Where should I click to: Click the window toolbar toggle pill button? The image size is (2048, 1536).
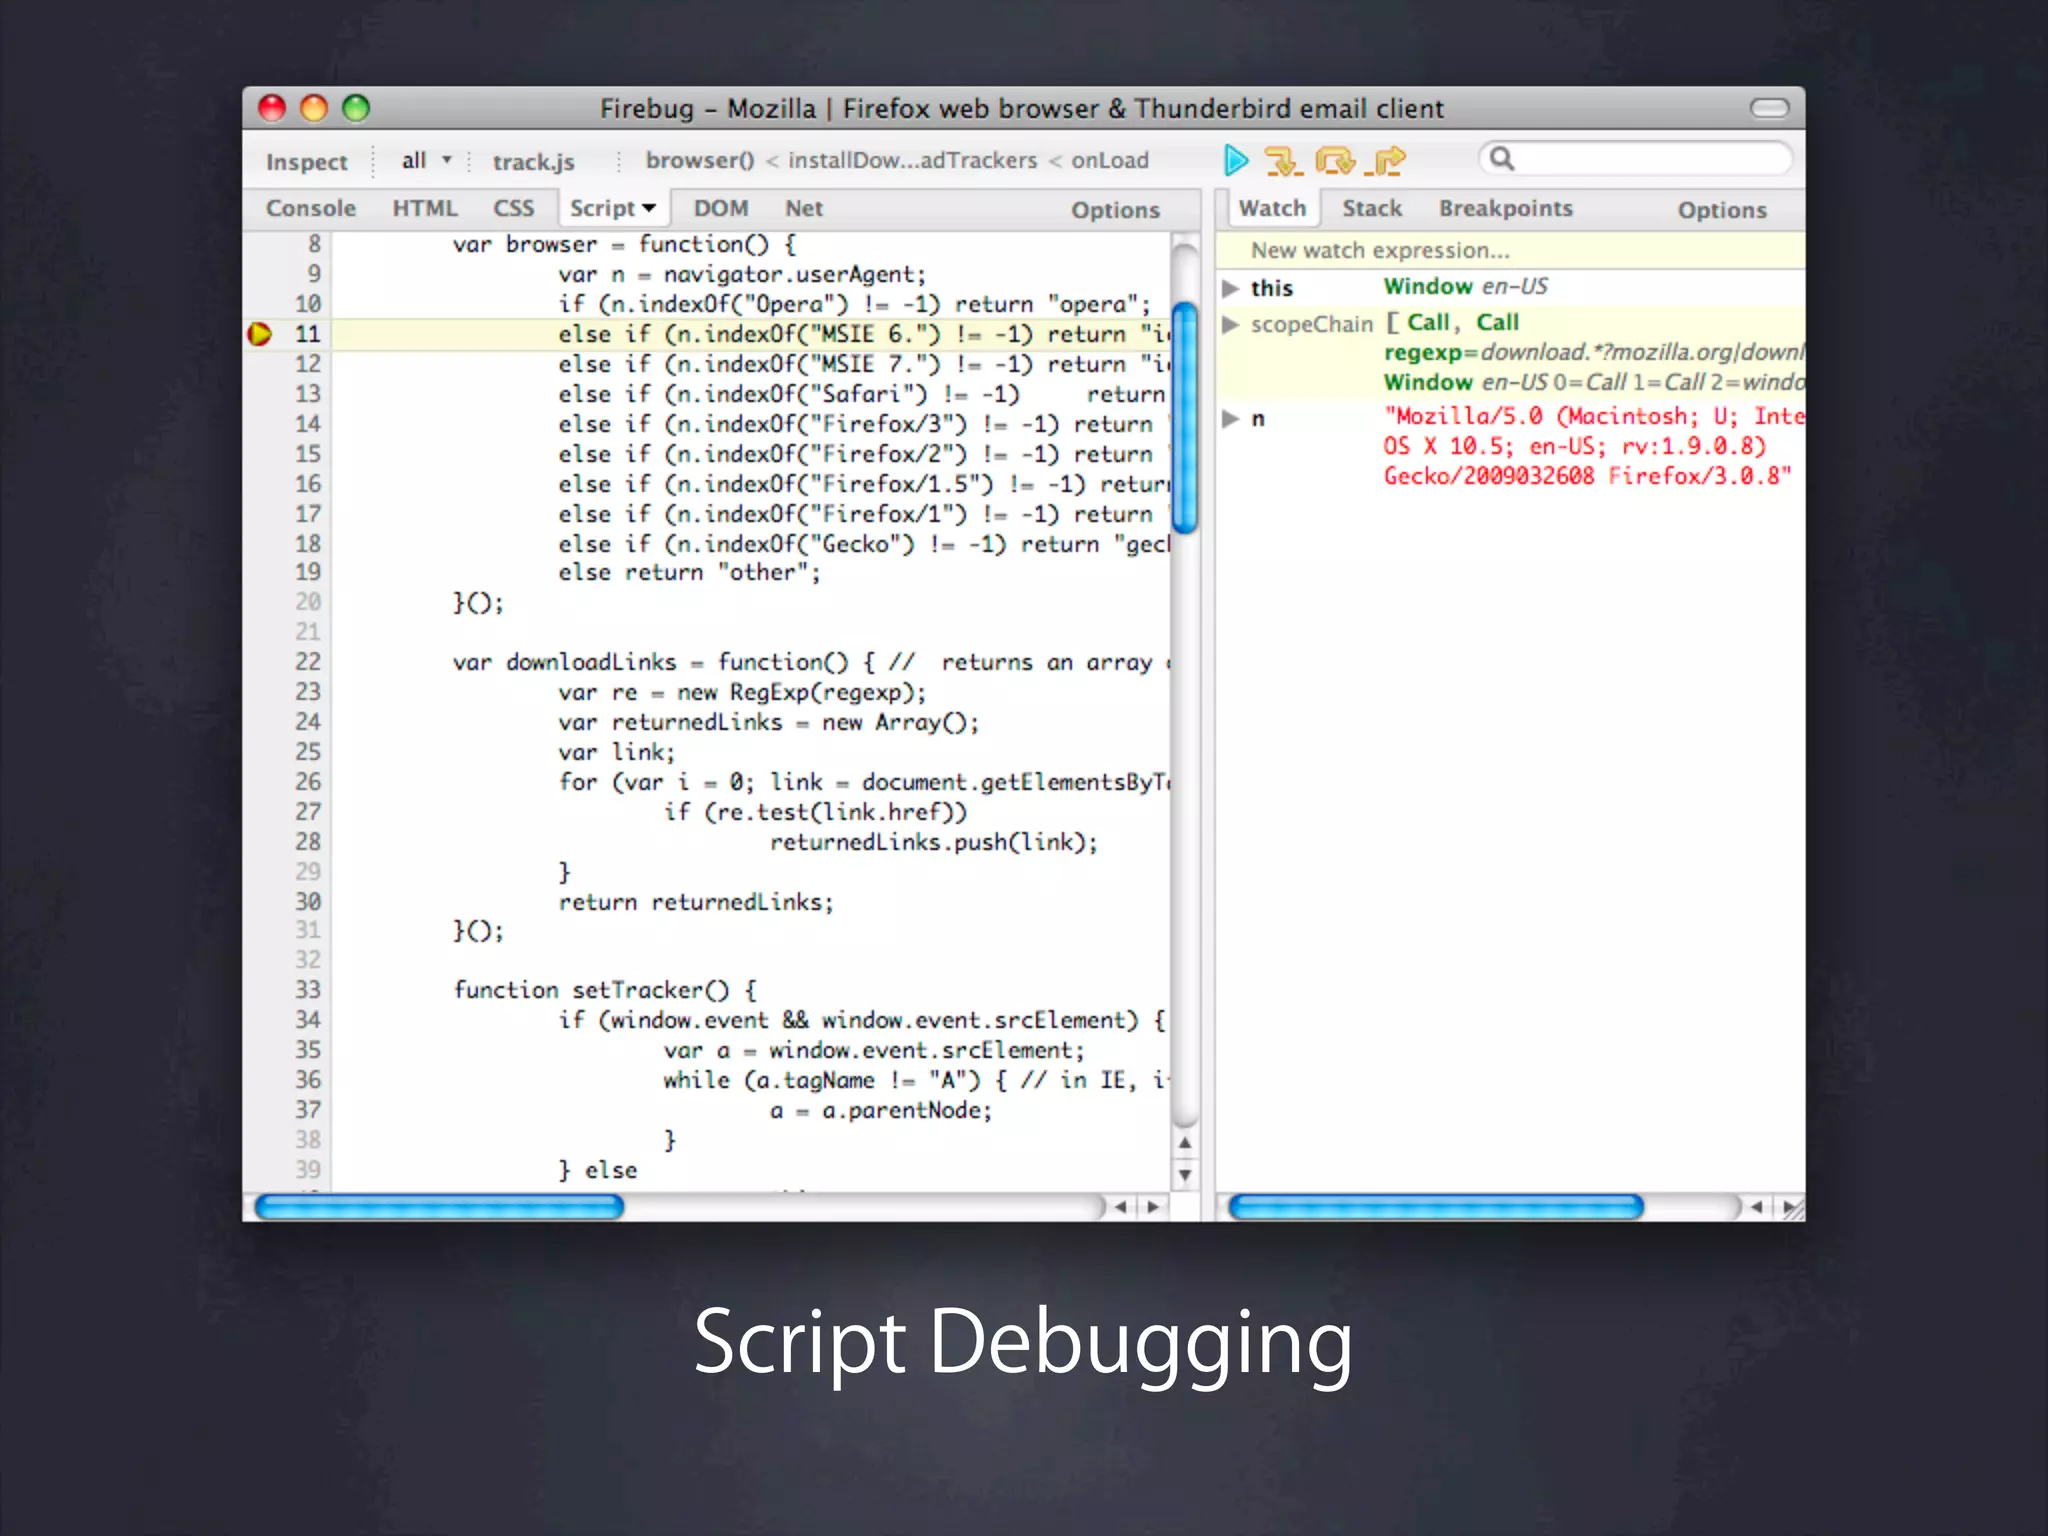pyautogui.click(x=1769, y=108)
